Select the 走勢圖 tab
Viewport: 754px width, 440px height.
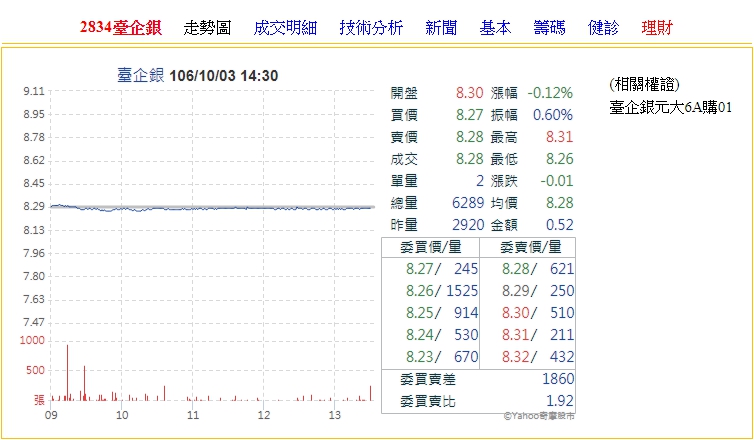tap(207, 28)
